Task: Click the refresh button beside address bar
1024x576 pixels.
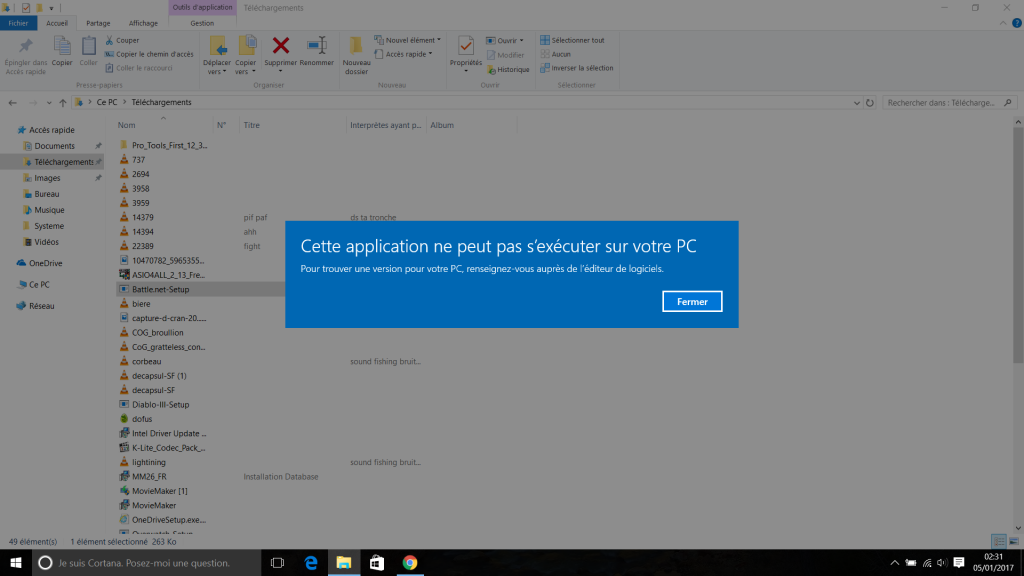Action: coord(869,103)
